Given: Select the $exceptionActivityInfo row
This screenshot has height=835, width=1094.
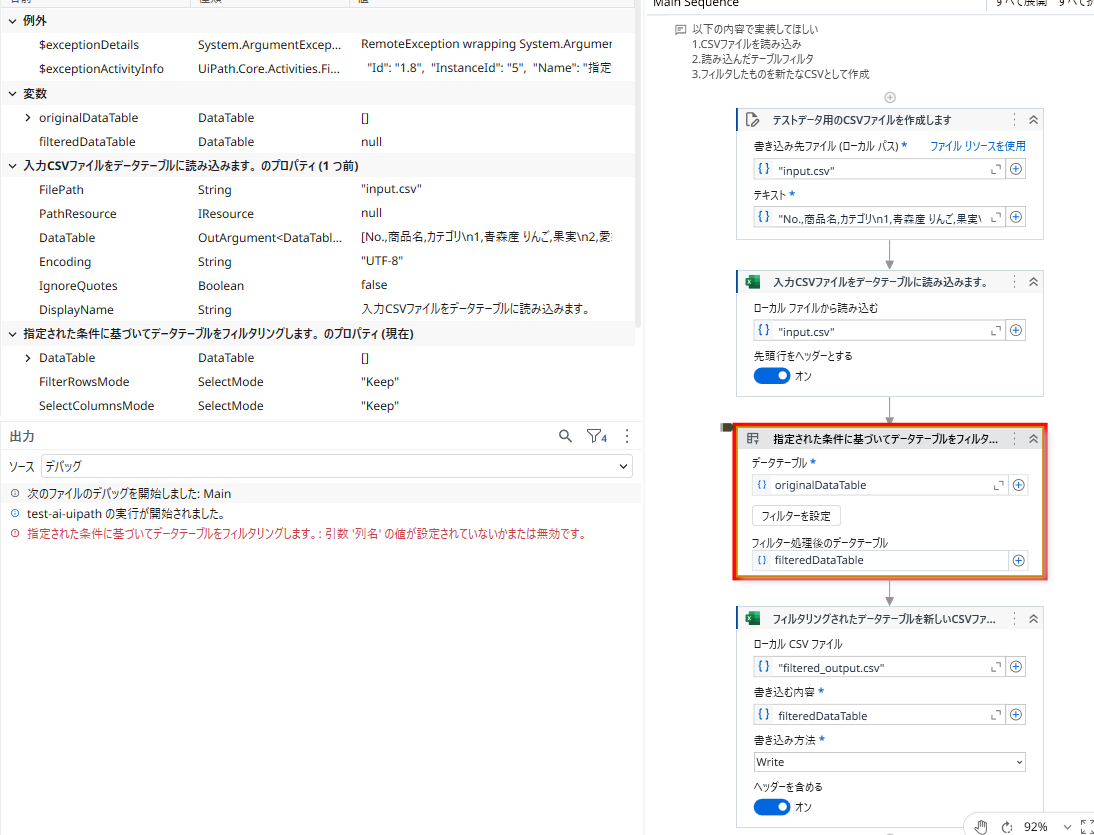Looking at the screenshot, I should 317,68.
